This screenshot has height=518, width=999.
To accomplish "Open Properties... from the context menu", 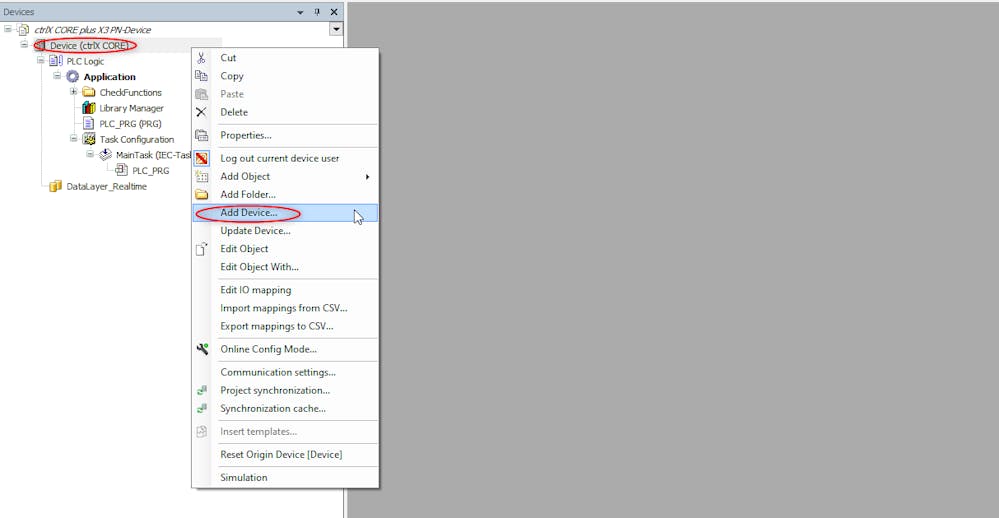I will point(285,135).
